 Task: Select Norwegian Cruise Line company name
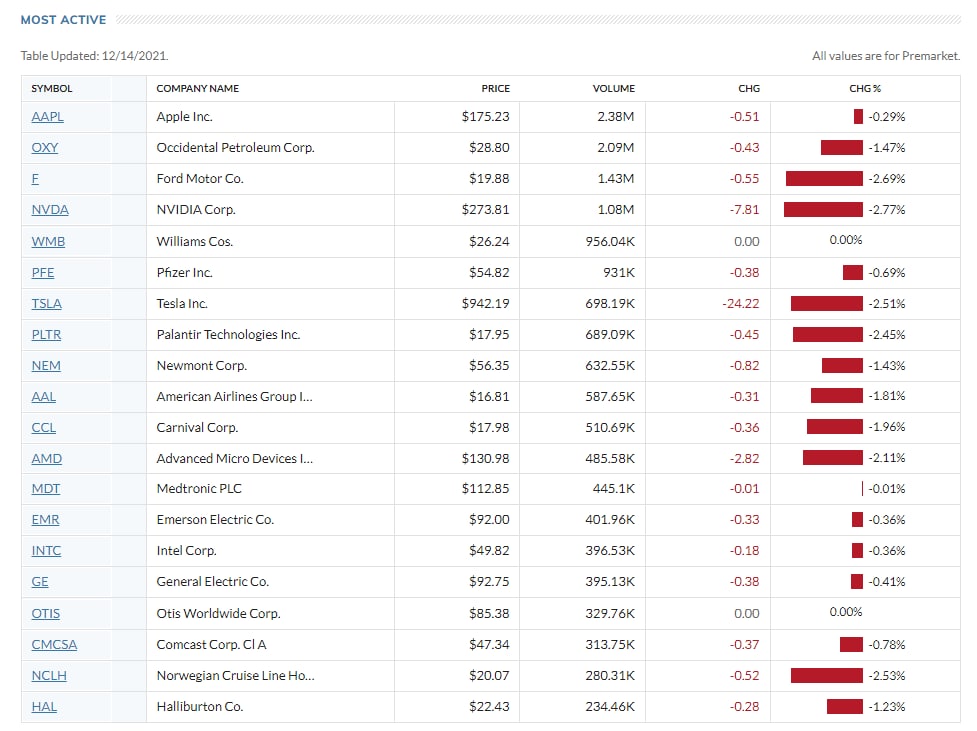(236, 676)
